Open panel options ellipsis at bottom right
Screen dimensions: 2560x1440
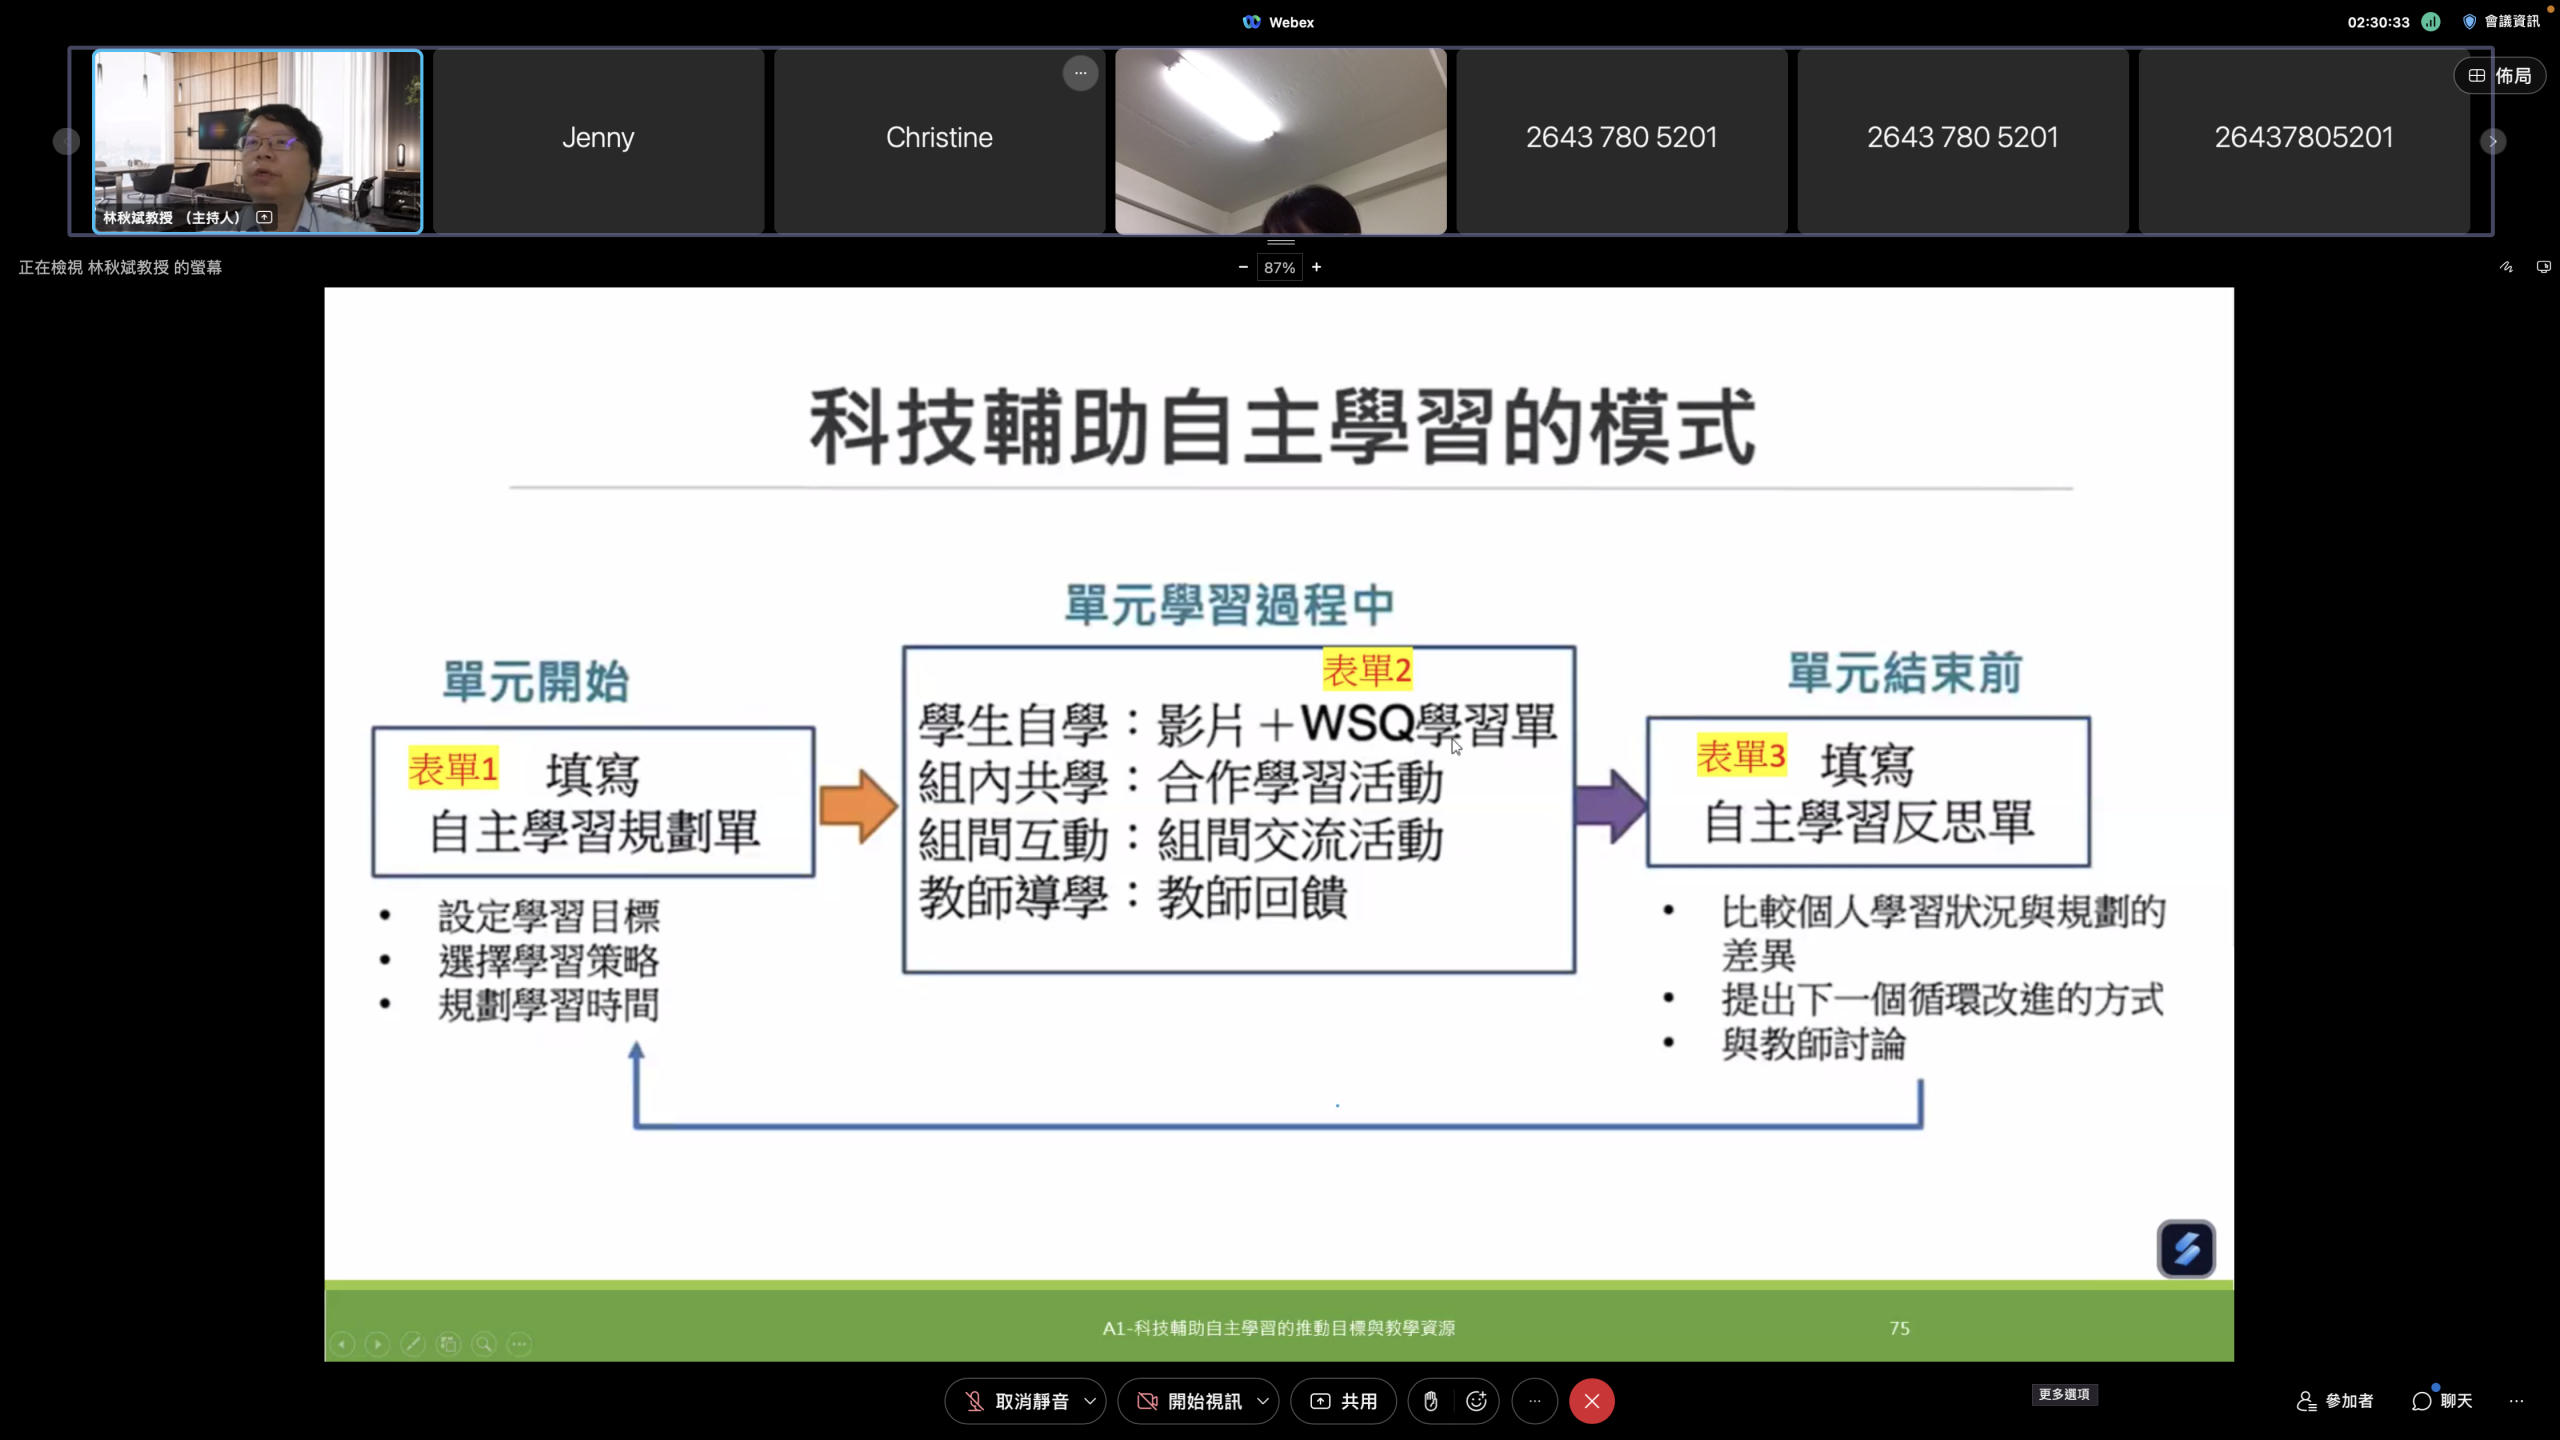tap(2516, 1401)
